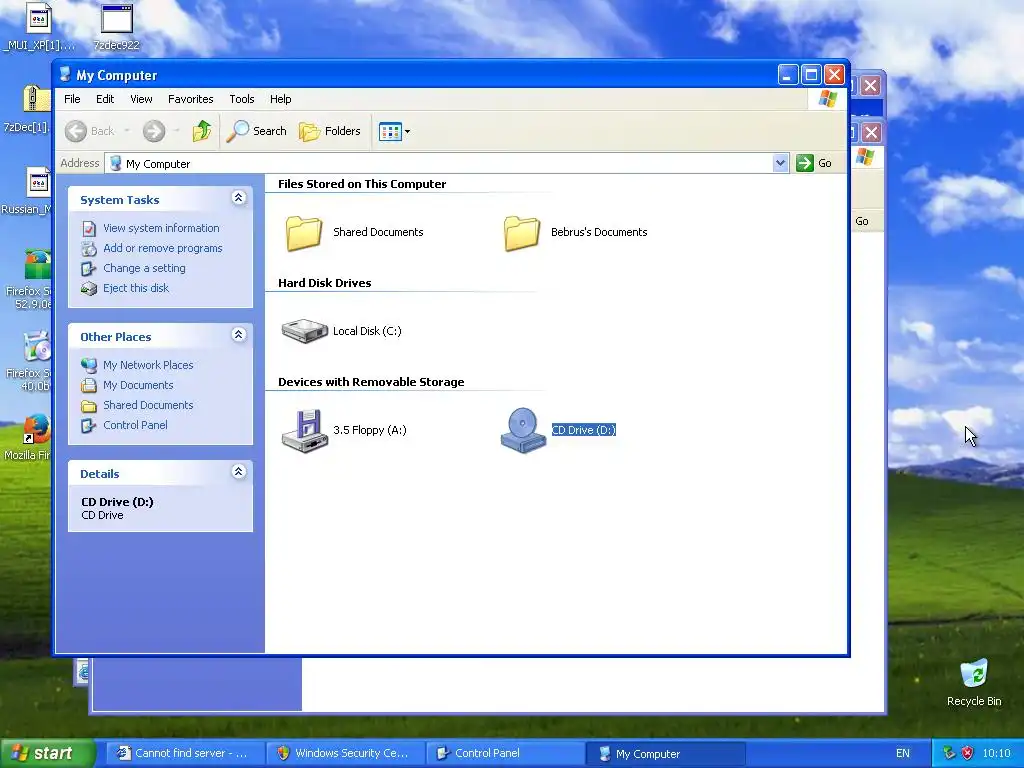The image size is (1024, 768).
Task: Collapse the Details panel
Action: pos(238,472)
